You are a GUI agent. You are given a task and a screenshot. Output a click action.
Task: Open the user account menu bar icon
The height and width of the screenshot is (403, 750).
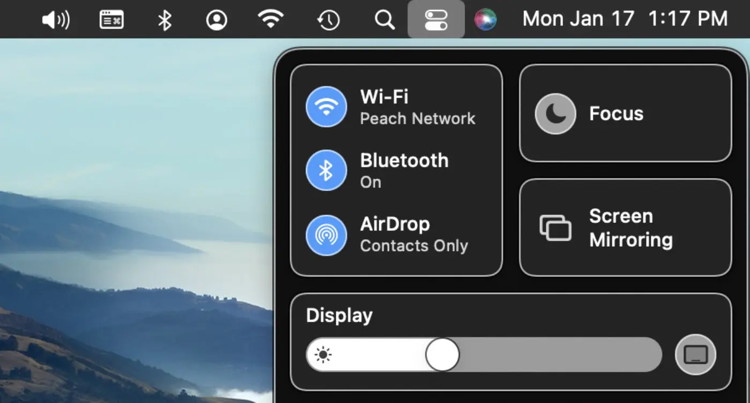pyautogui.click(x=217, y=20)
